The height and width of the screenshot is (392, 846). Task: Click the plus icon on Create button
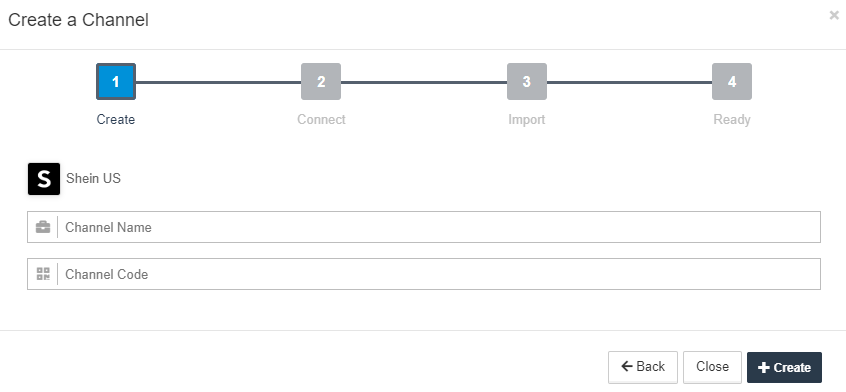tap(763, 368)
